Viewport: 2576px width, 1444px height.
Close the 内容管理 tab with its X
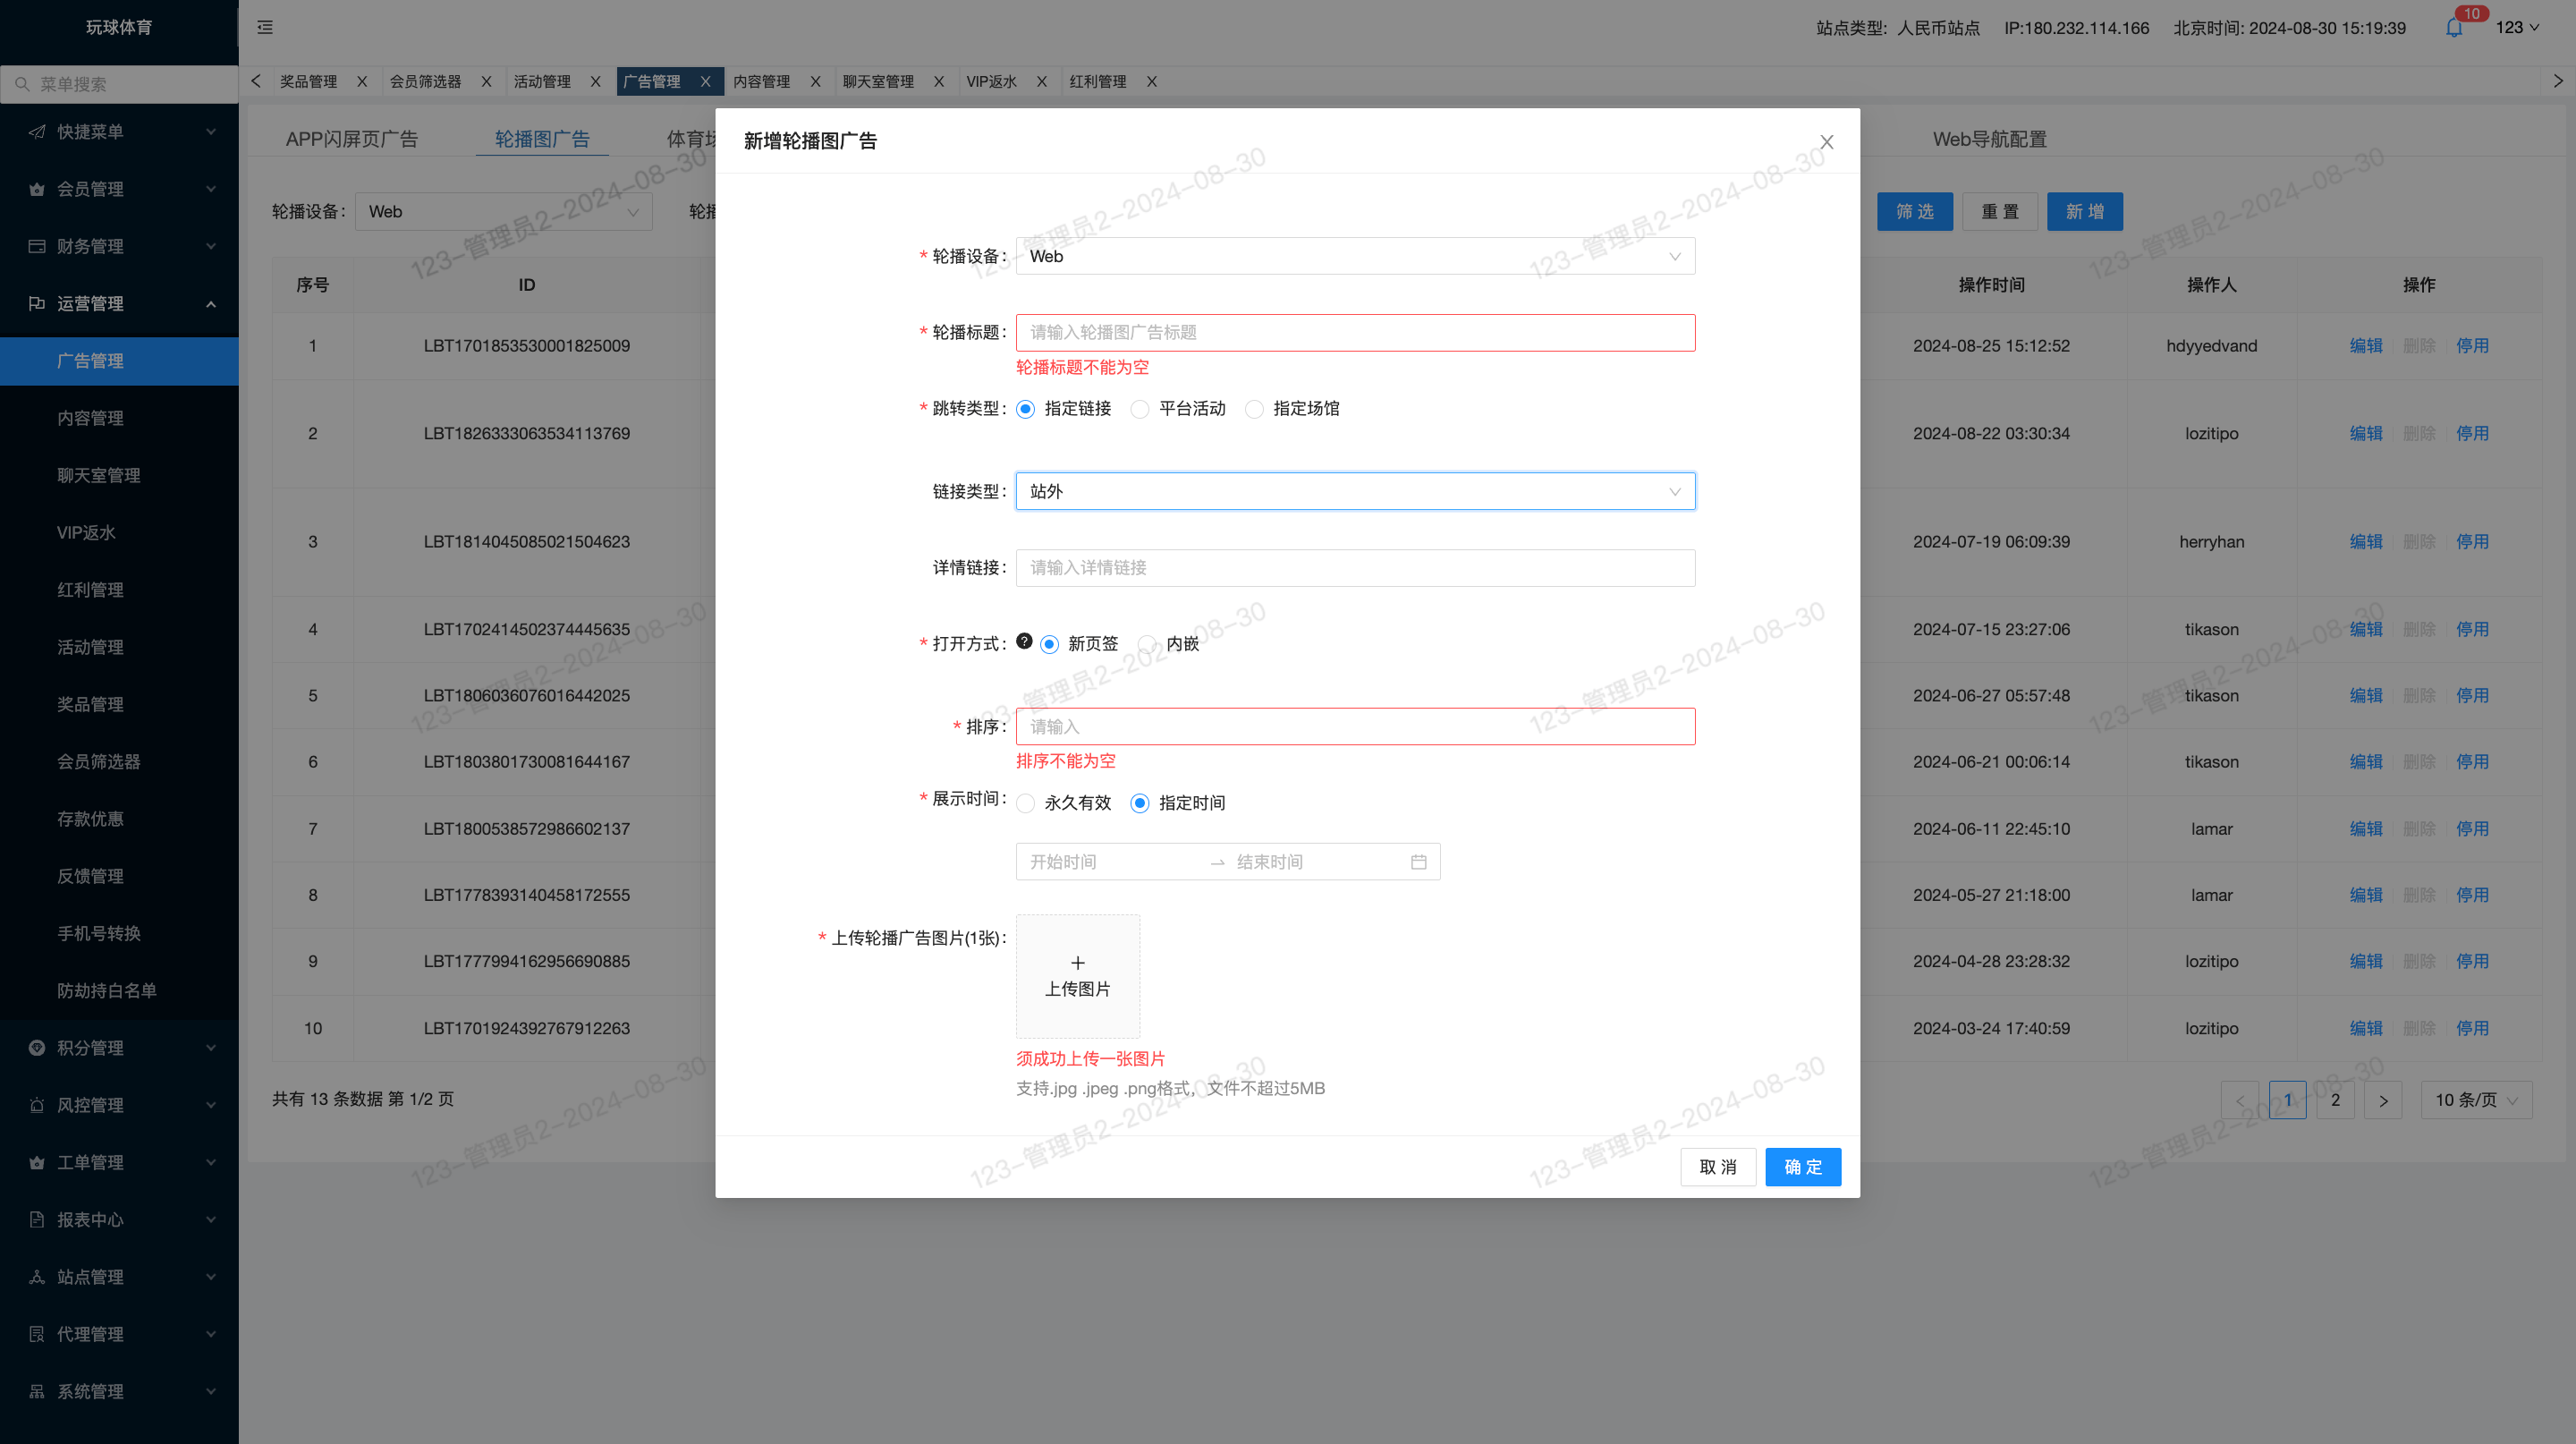point(815,82)
